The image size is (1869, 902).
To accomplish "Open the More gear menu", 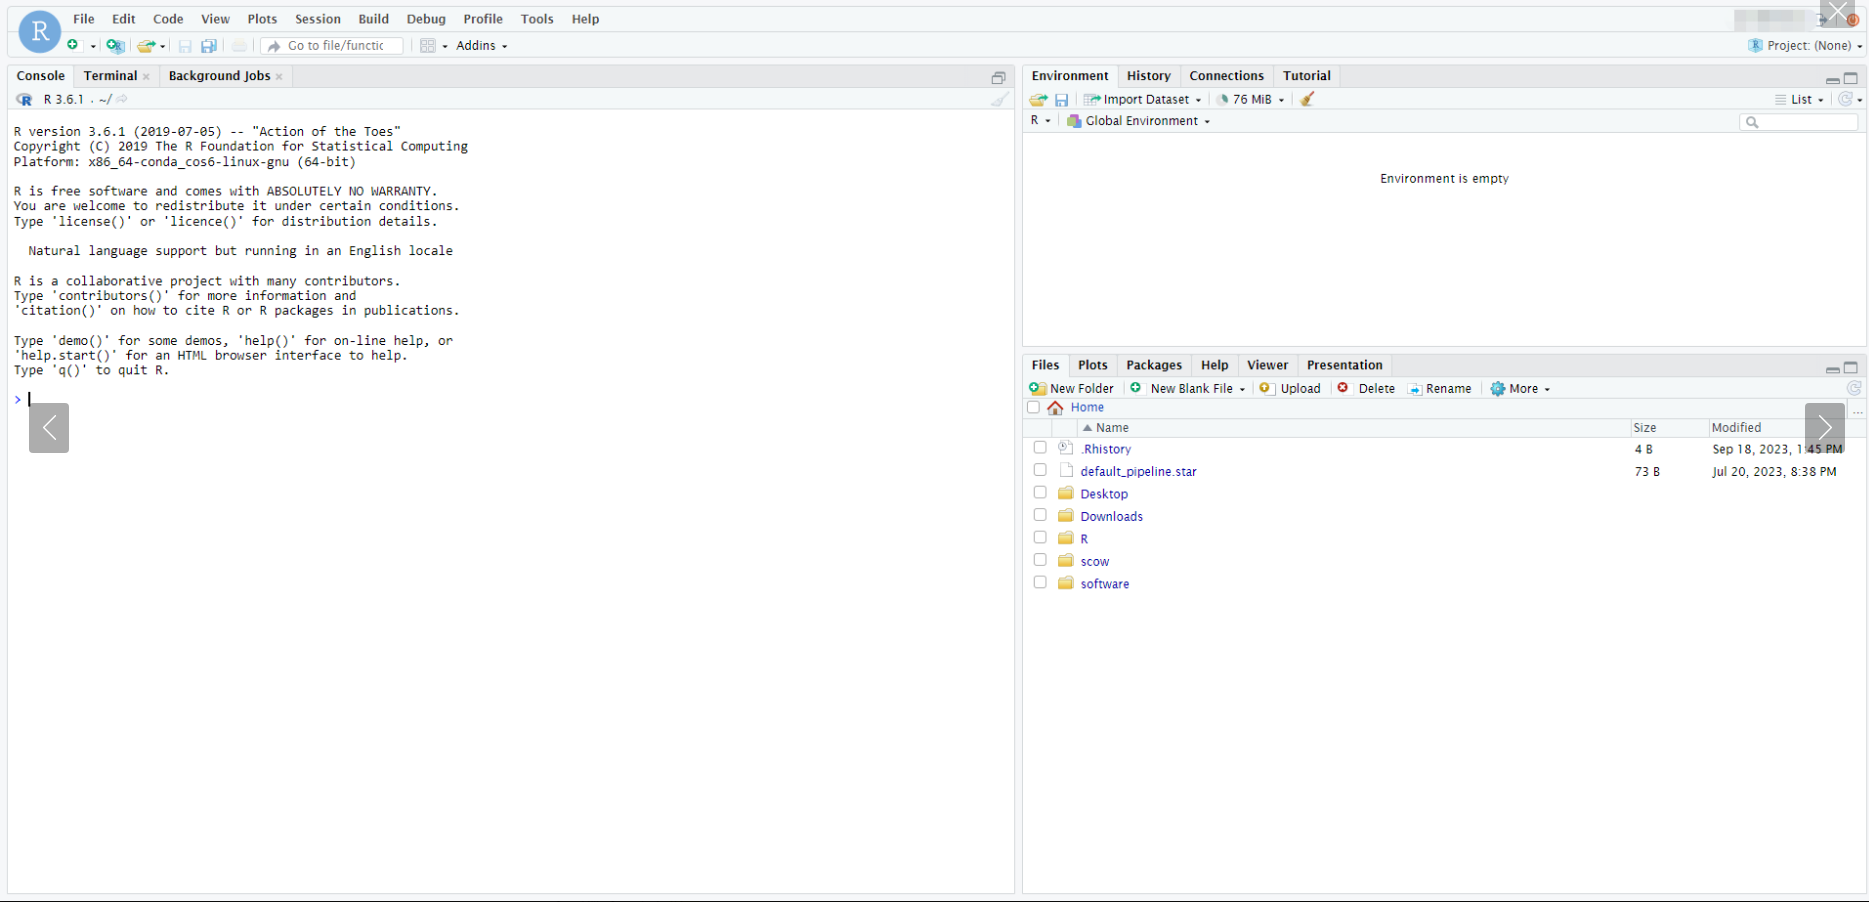I will point(1520,389).
